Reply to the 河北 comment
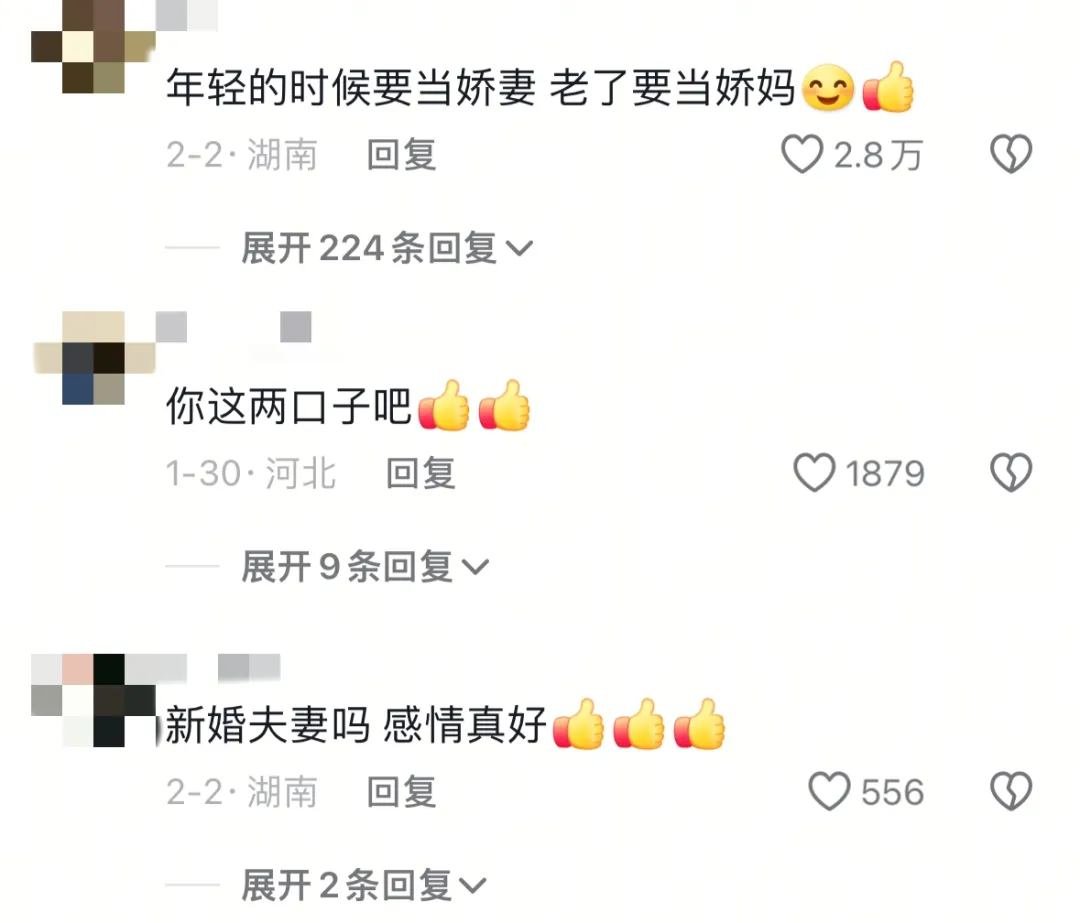The height and width of the screenshot is (923, 1080). click(x=420, y=473)
